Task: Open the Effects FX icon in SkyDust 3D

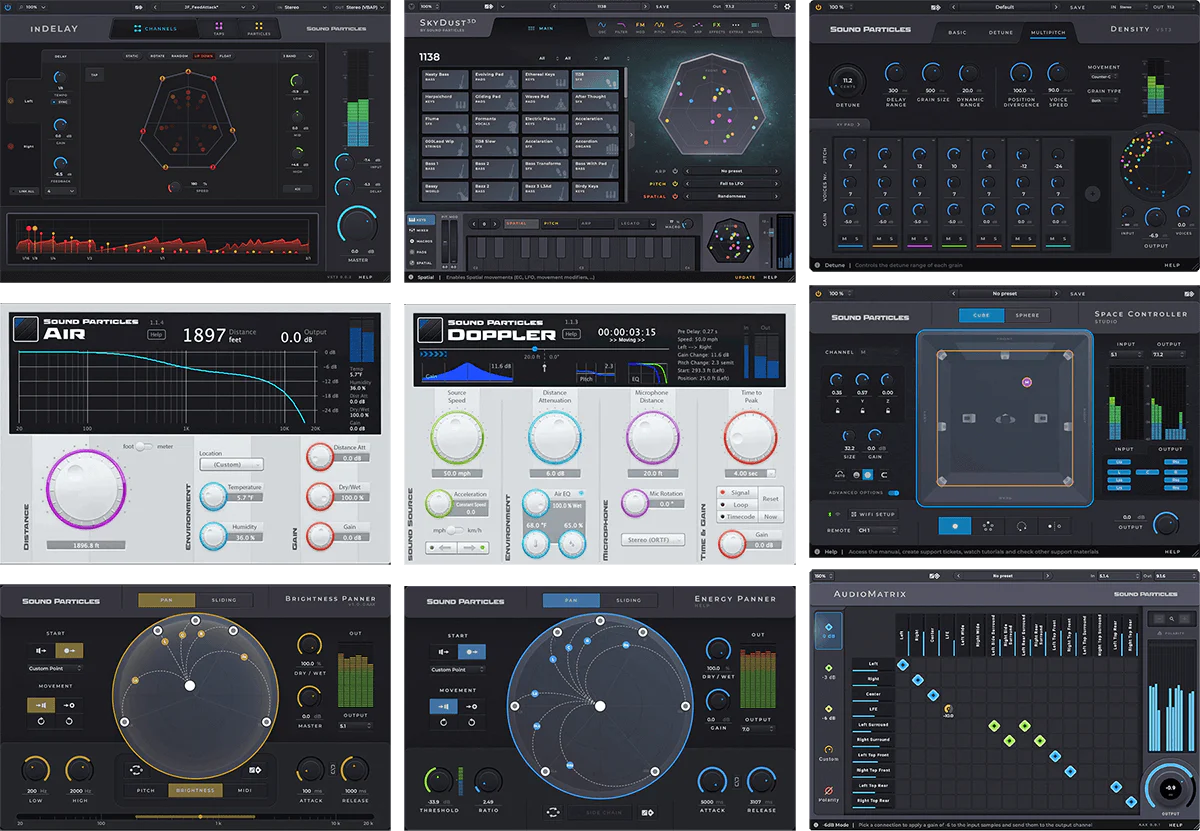Action: click(x=715, y=28)
